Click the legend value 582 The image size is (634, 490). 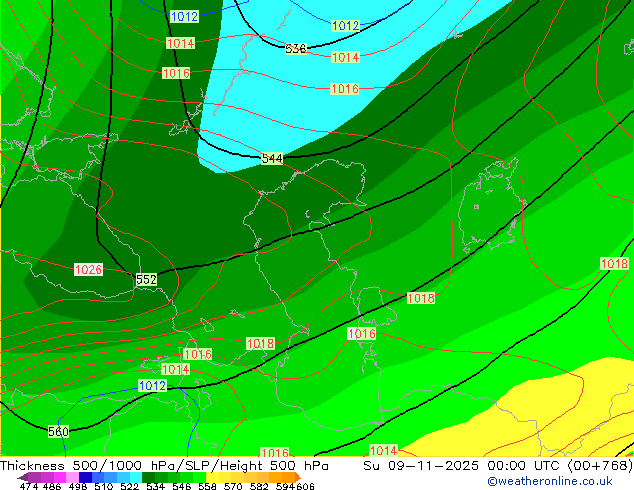point(259,486)
